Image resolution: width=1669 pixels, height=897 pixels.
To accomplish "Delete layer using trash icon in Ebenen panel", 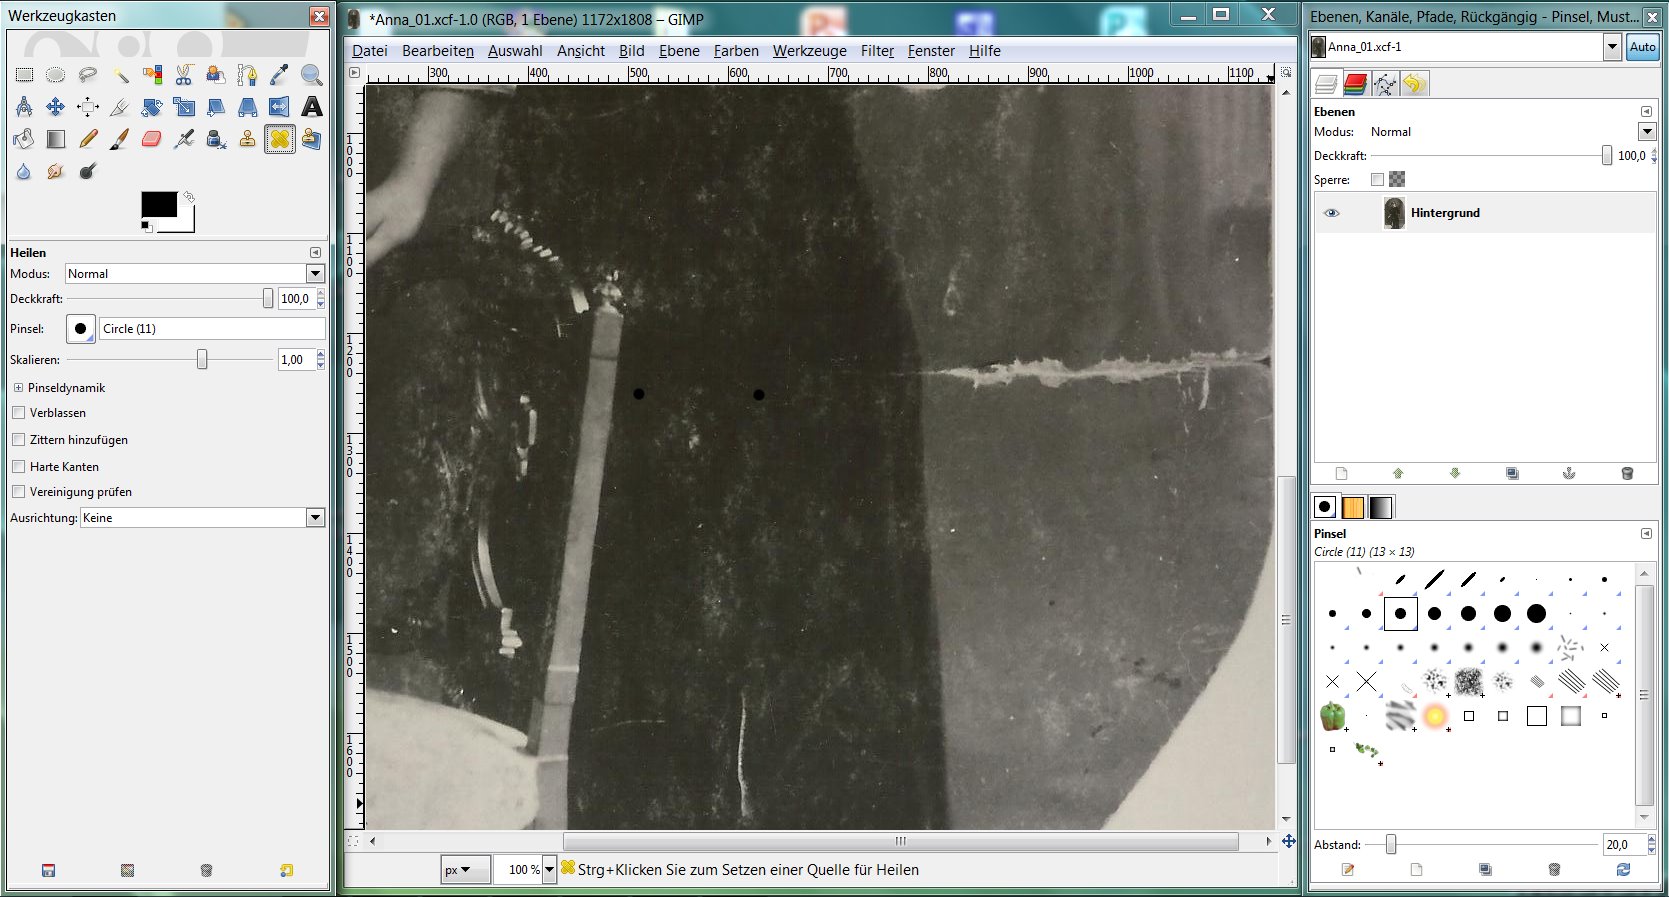I will [x=1626, y=473].
